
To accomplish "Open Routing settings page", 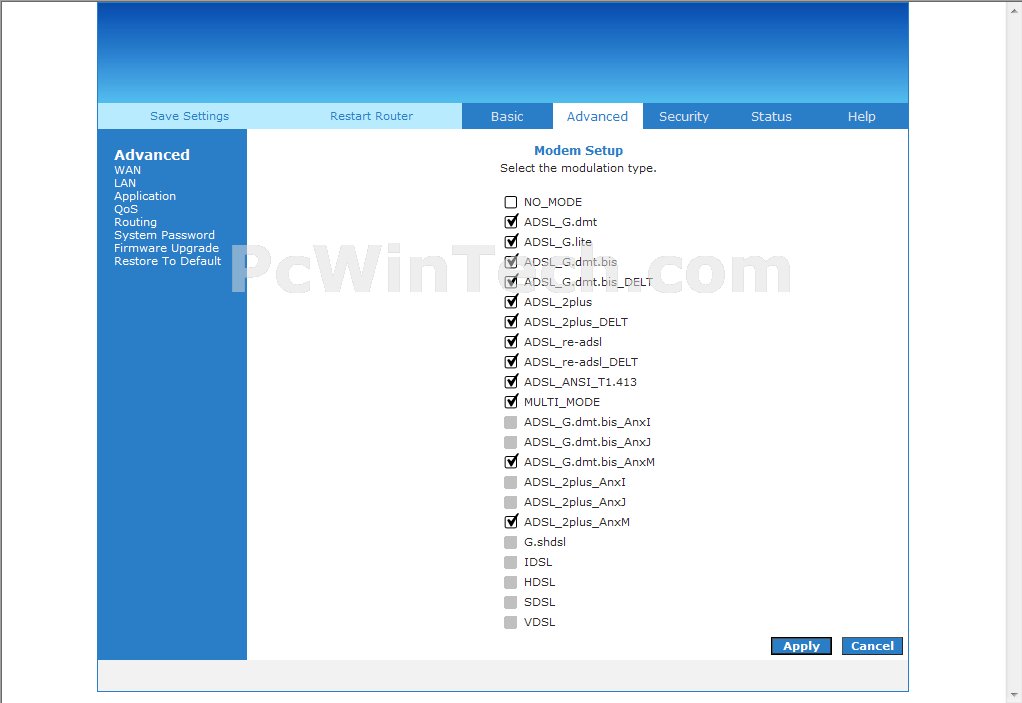I will (x=136, y=222).
